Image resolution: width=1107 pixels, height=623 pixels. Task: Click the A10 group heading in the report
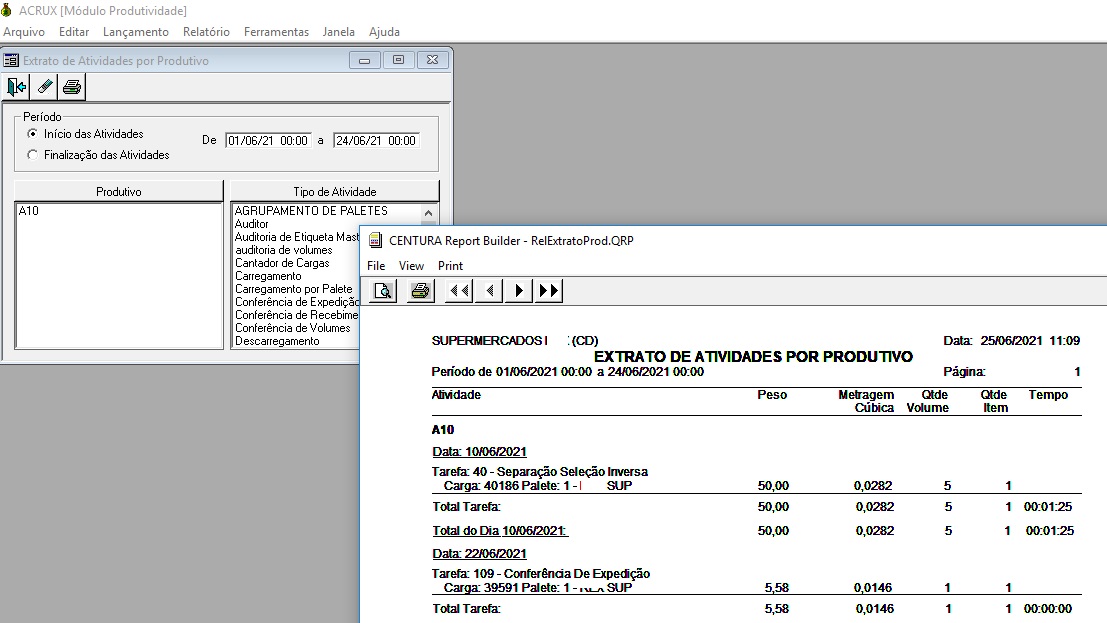(443, 429)
